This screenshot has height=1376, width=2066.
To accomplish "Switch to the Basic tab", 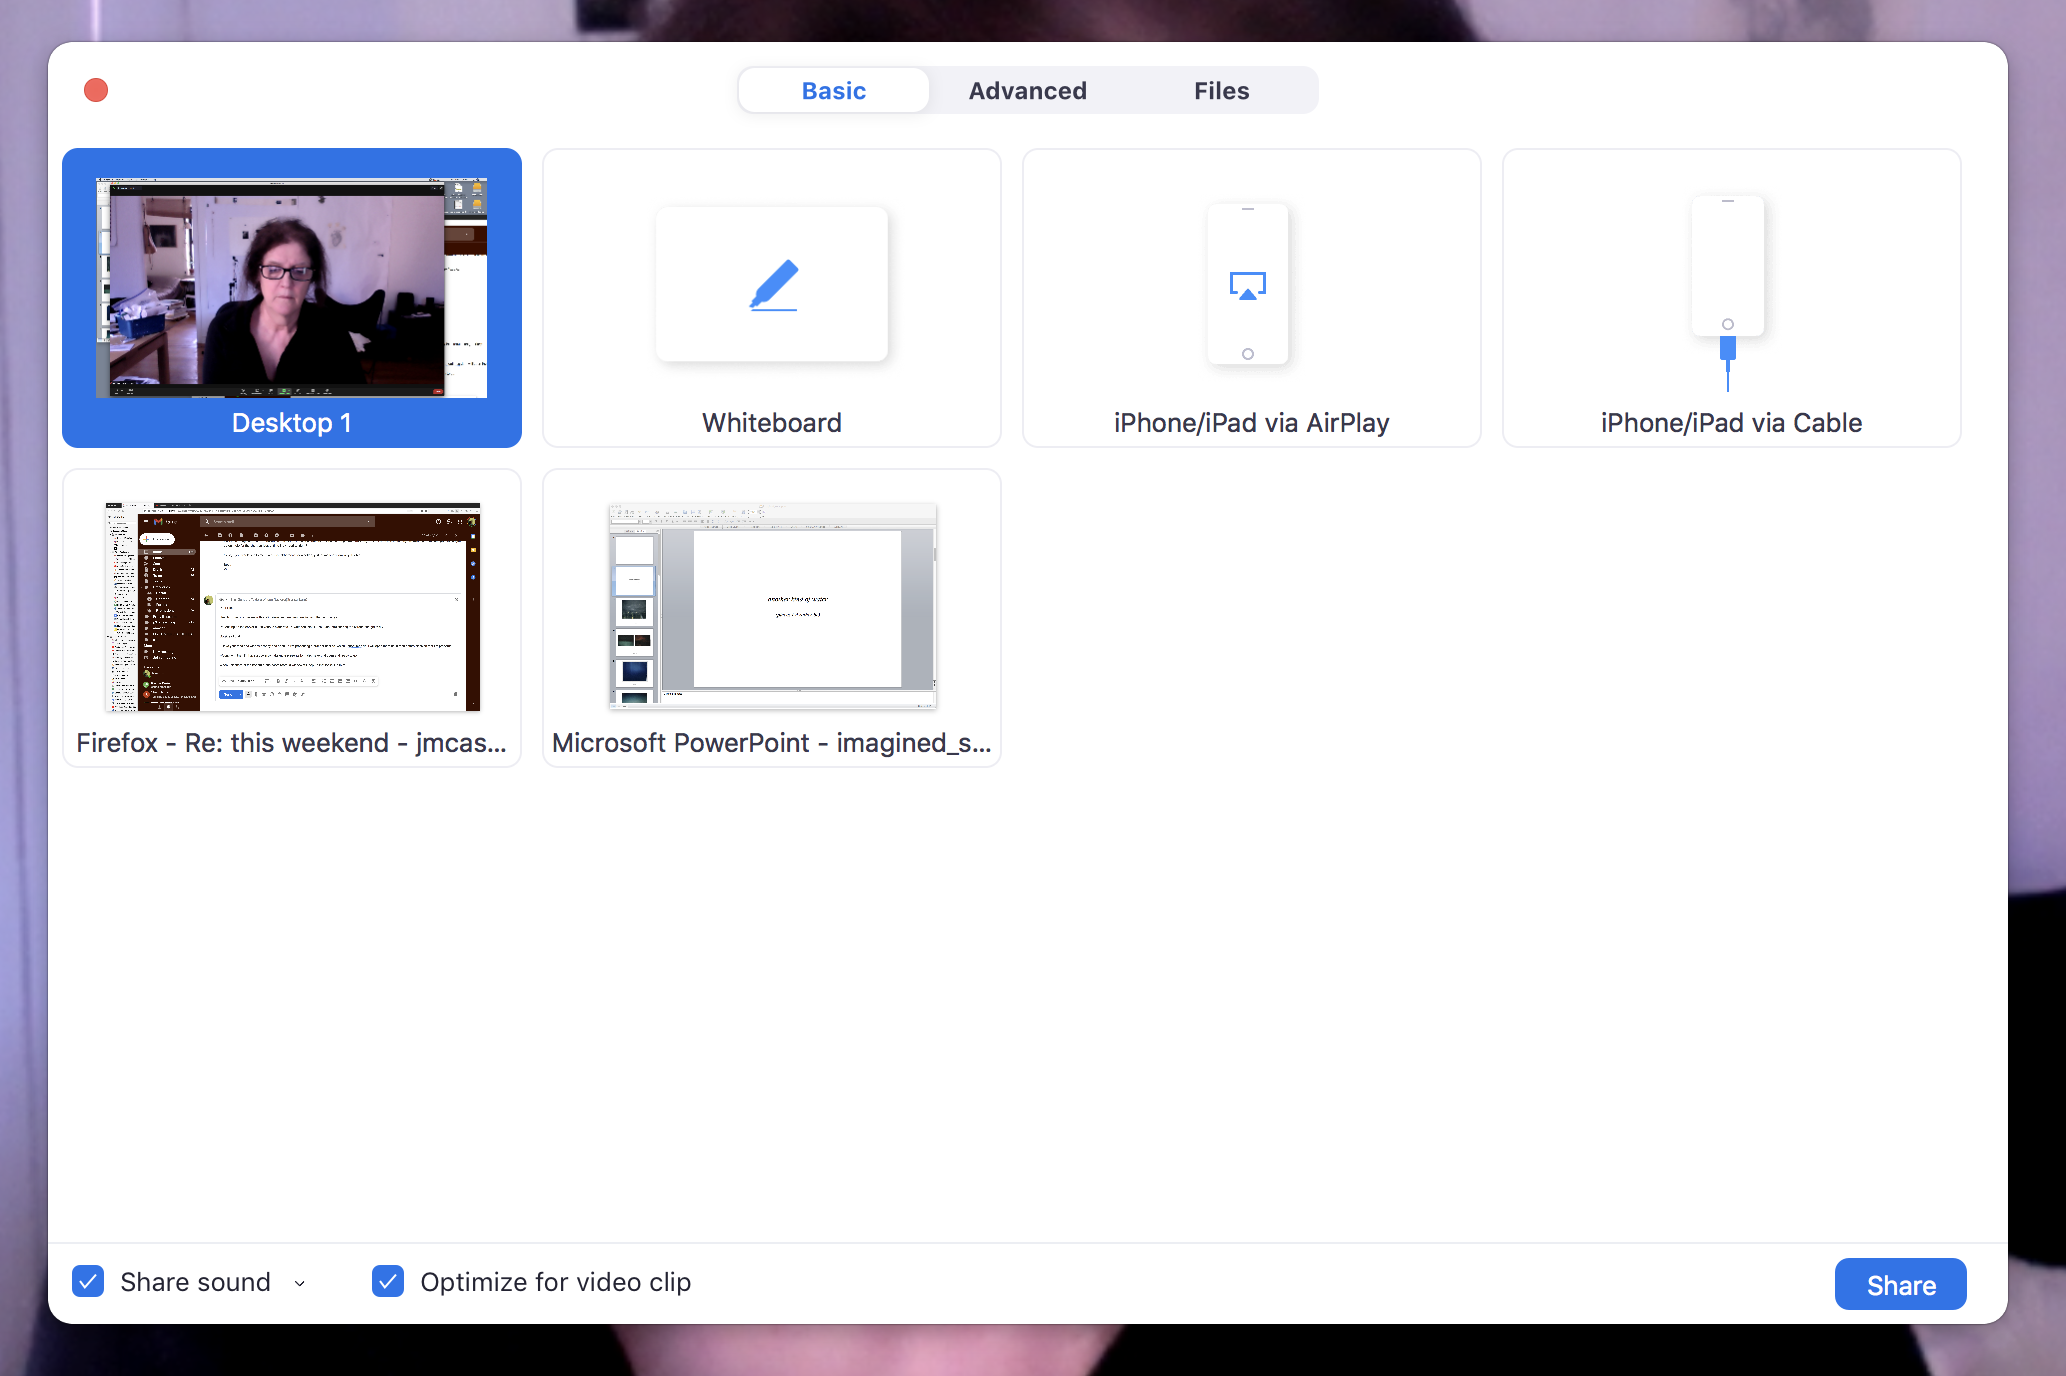I will click(x=834, y=91).
